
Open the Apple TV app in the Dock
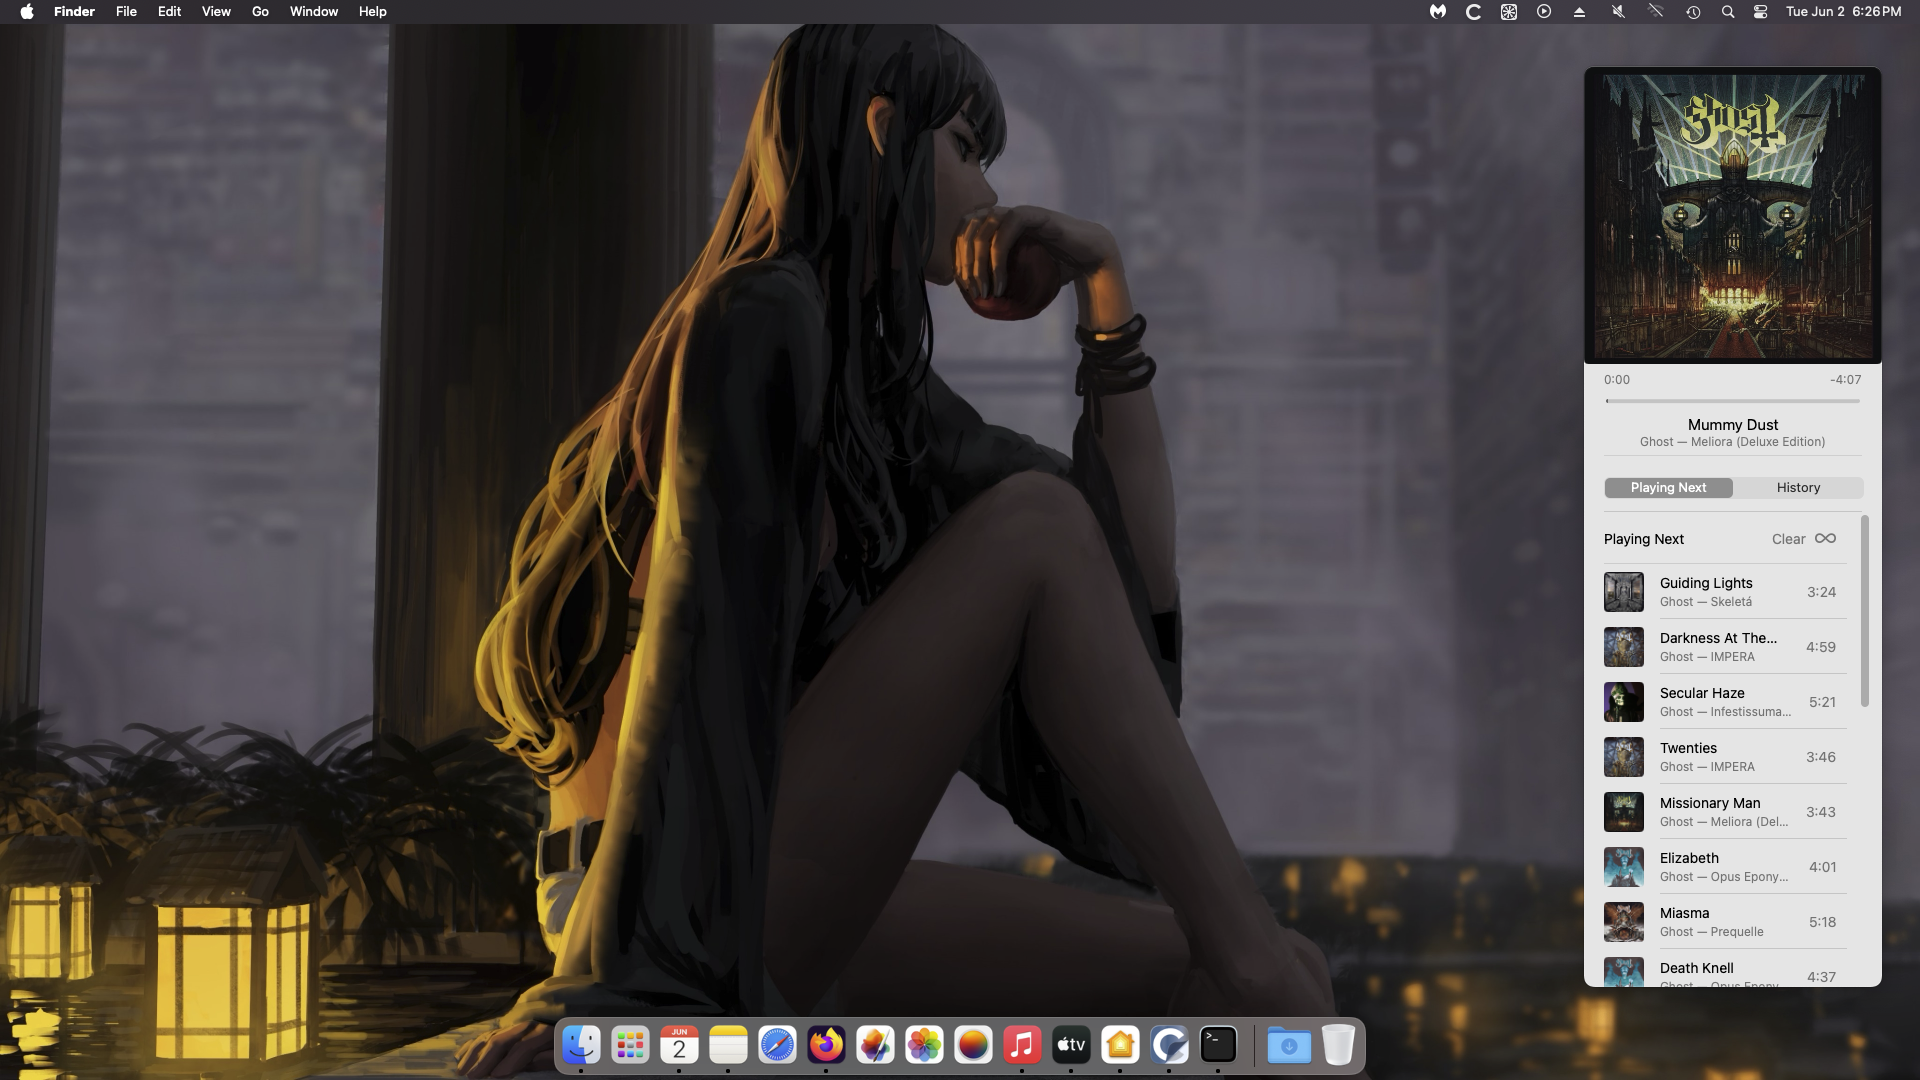1071,1046
